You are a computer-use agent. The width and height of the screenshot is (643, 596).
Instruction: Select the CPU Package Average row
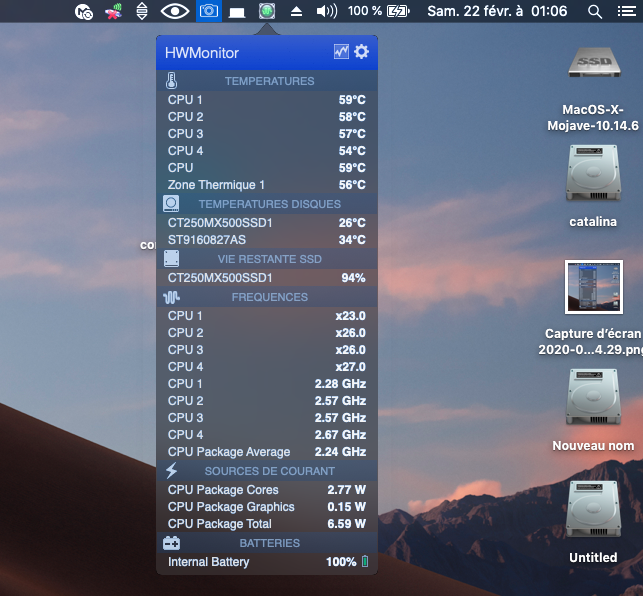267,452
